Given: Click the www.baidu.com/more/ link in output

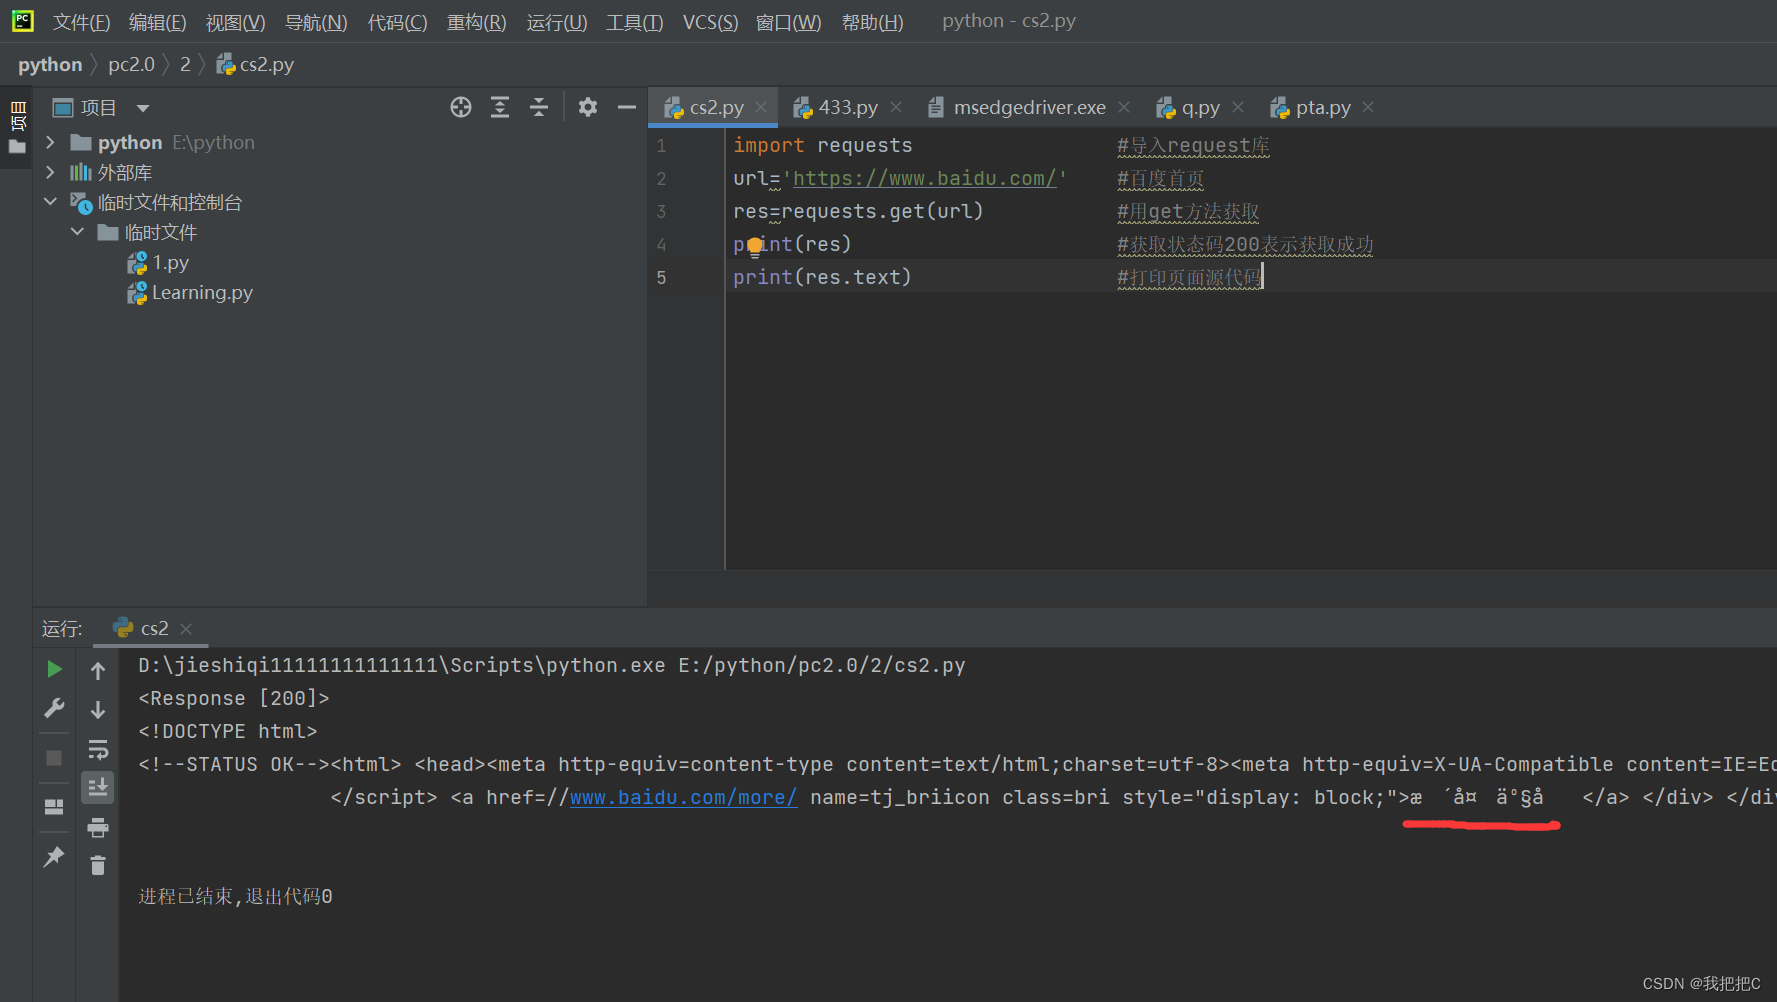Looking at the screenshot, I should tap(684, 797).
